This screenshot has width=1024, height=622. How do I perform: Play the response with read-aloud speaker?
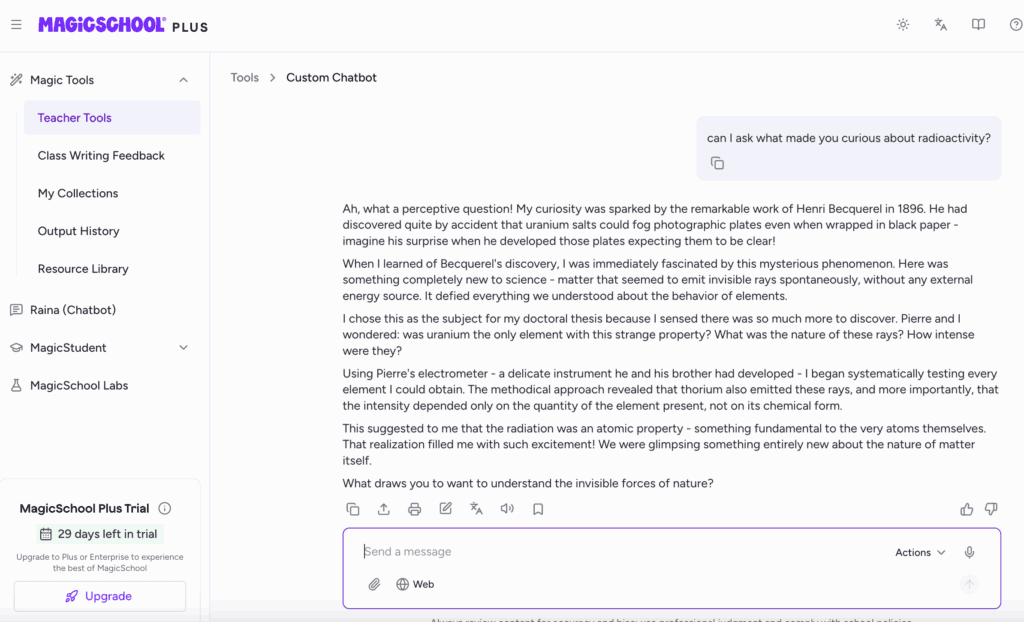(x=507, y=509)
